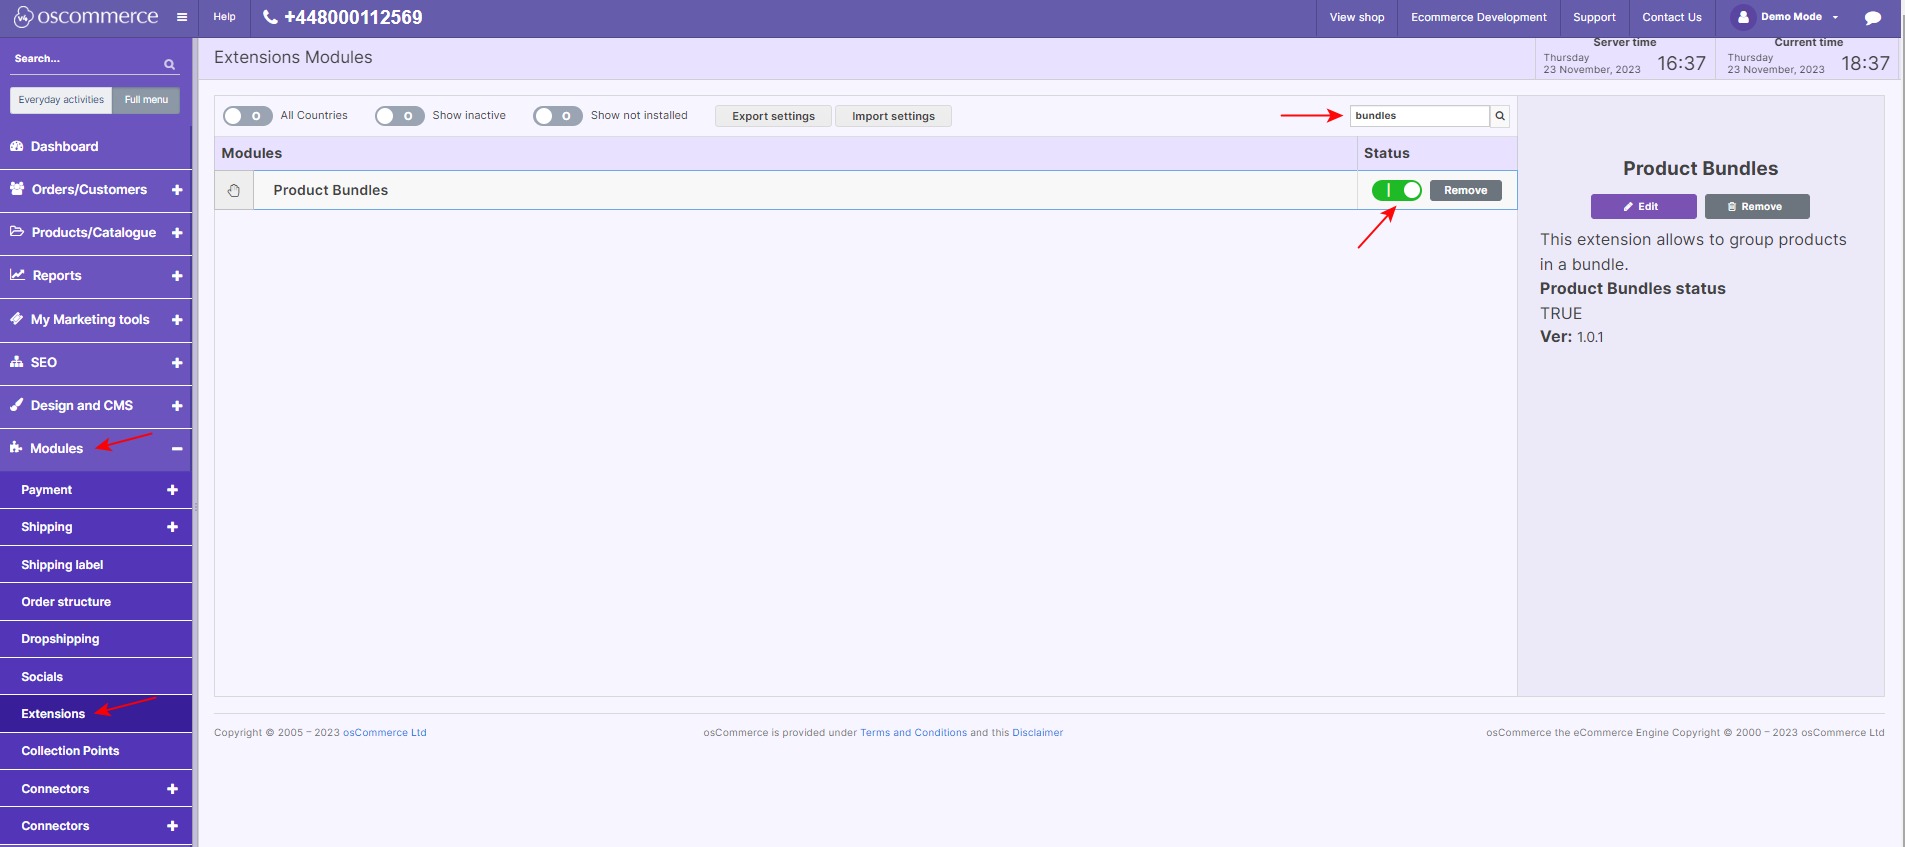Click the My Marketing tools tag icon
1905x847 pixels.
17,319
